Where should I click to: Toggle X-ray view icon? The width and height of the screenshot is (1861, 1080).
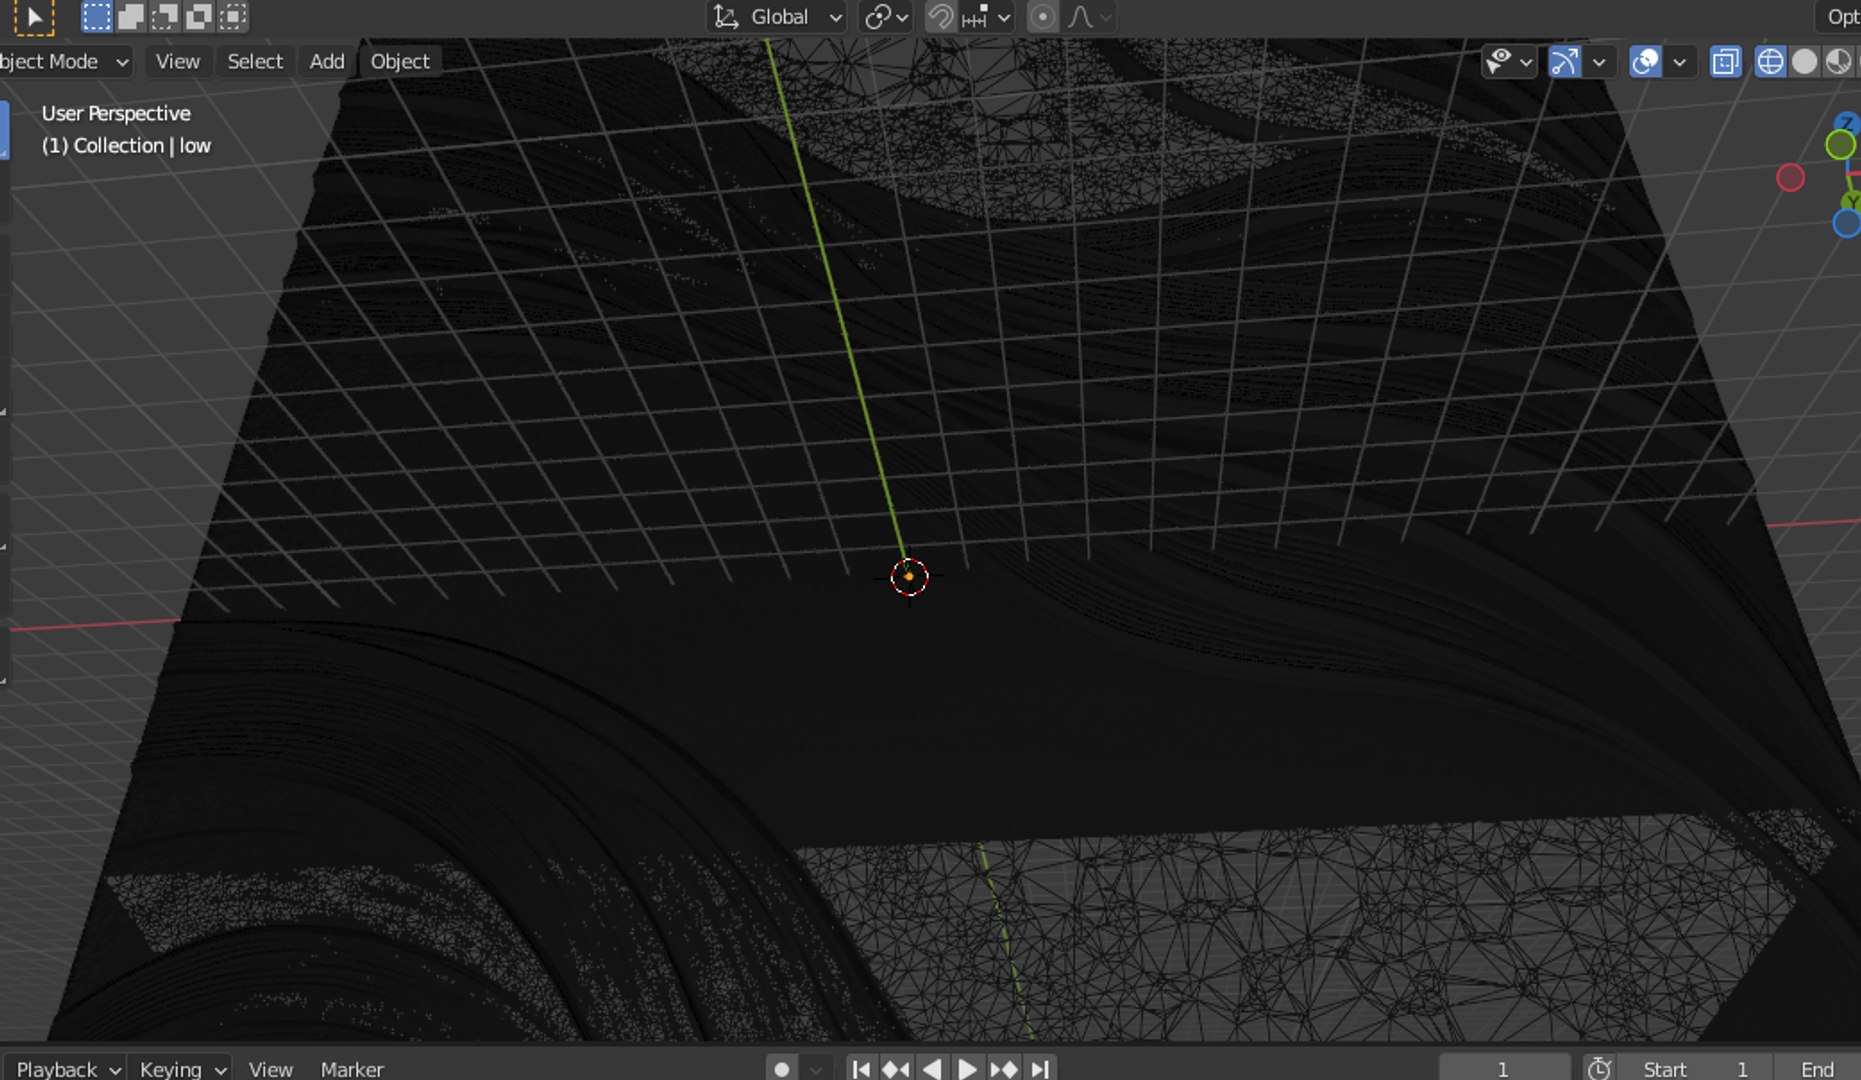coord(1725,62)
